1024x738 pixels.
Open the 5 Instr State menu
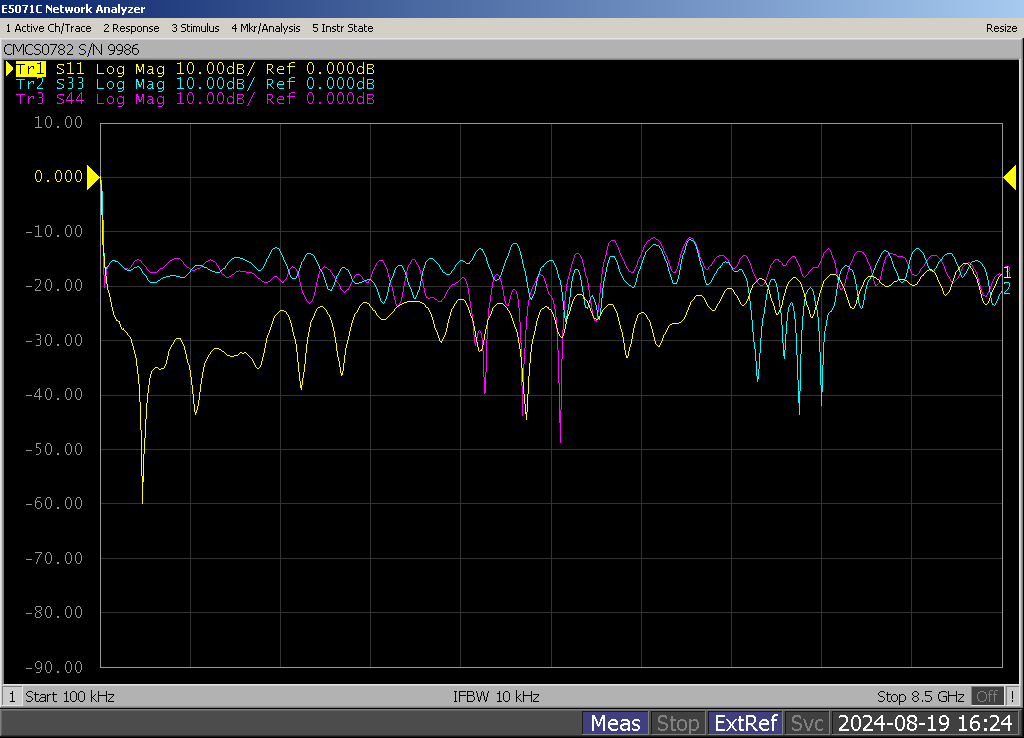342,28
